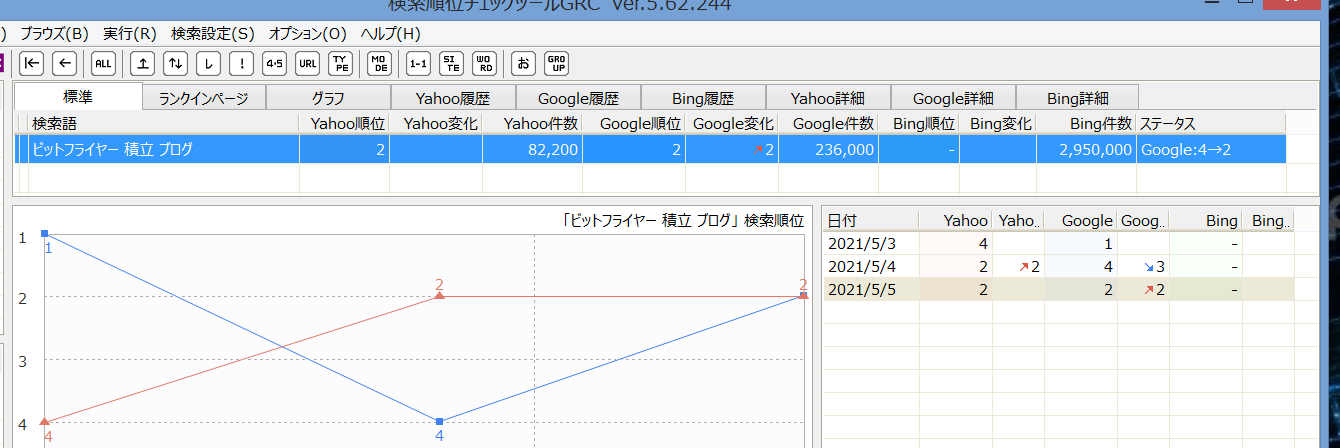Image resolution: width=1340 pixels, height=448 pixels.
Task: Select the 2021/5/5 history row
Action: pos(1058,289)
